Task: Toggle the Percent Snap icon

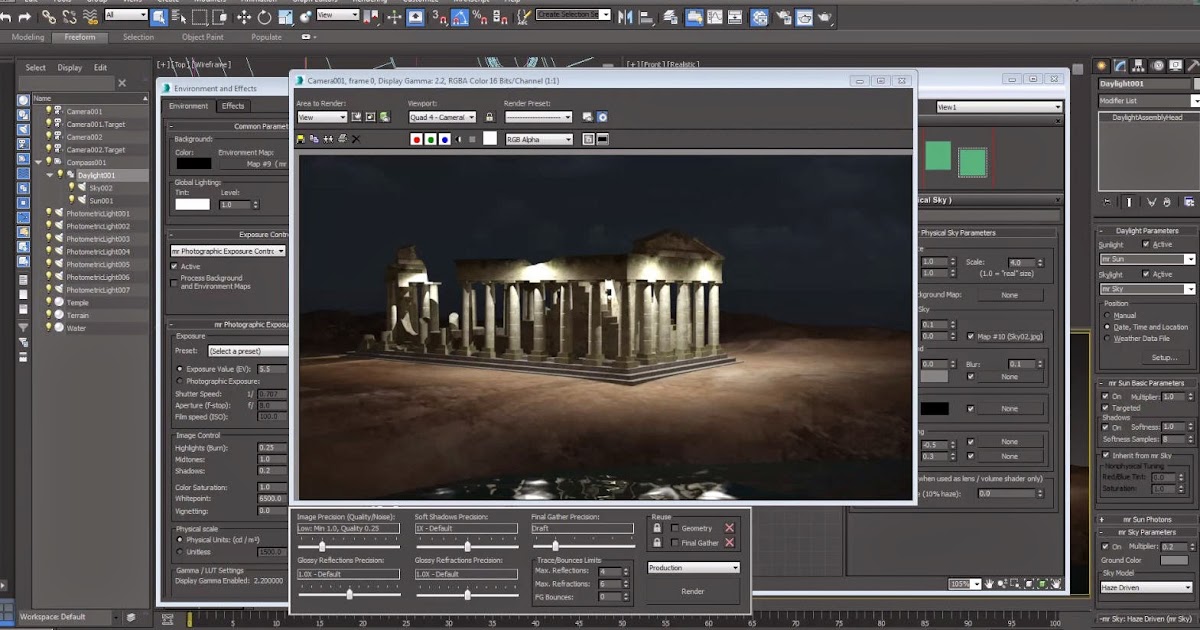Action: (479, 17)
